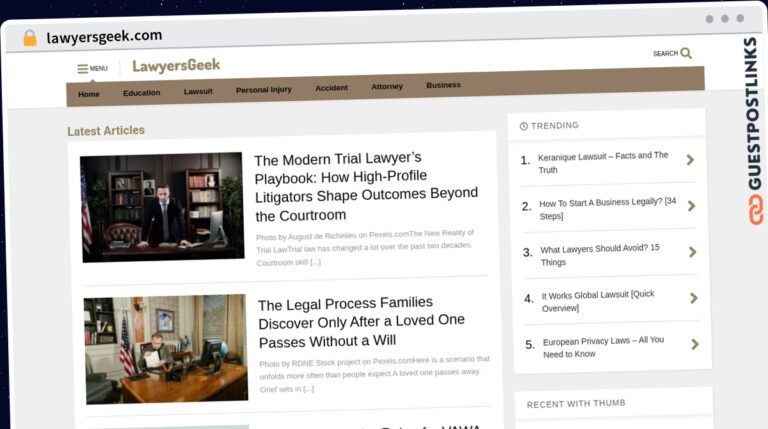
Task: Open the Business nav category
Action: coord(443,85)
